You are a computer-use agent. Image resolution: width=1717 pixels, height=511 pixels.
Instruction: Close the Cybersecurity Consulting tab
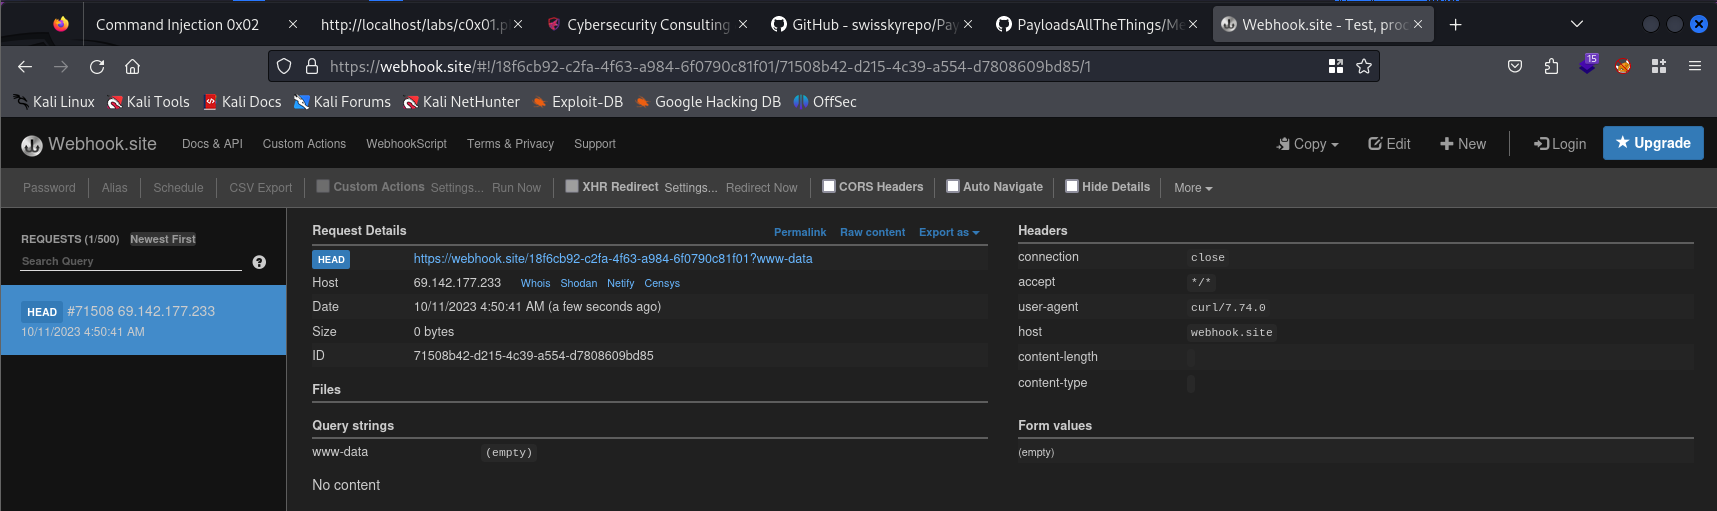(x=743, y=24)
